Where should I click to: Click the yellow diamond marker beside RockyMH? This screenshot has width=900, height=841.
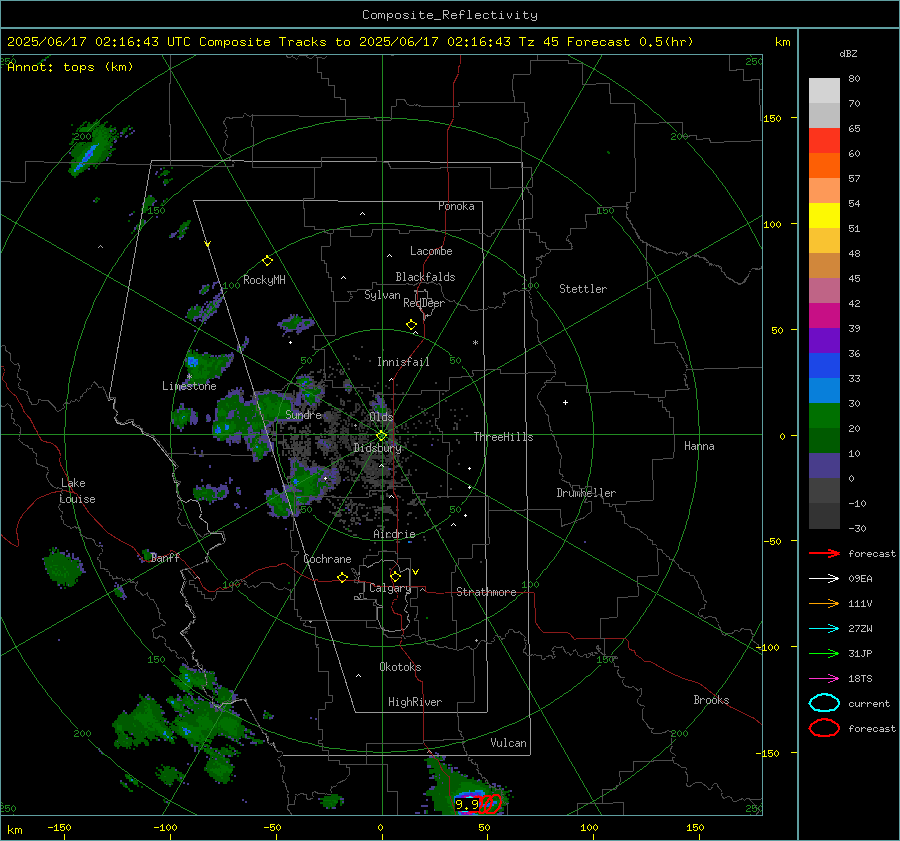click(267, 261)
